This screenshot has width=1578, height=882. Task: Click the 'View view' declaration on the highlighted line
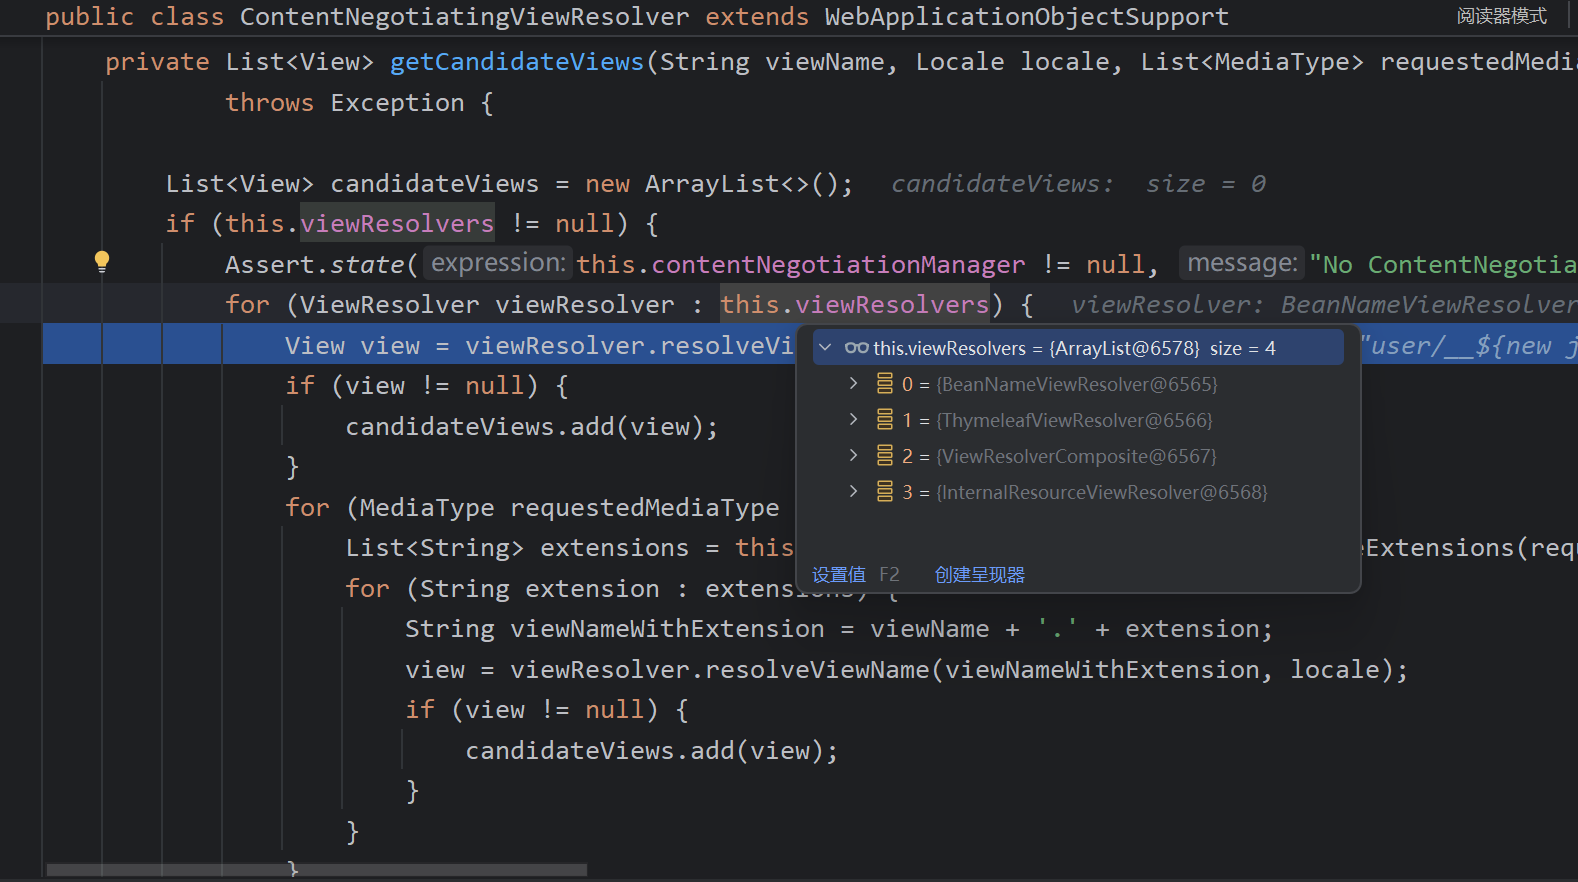coord(352,346)
